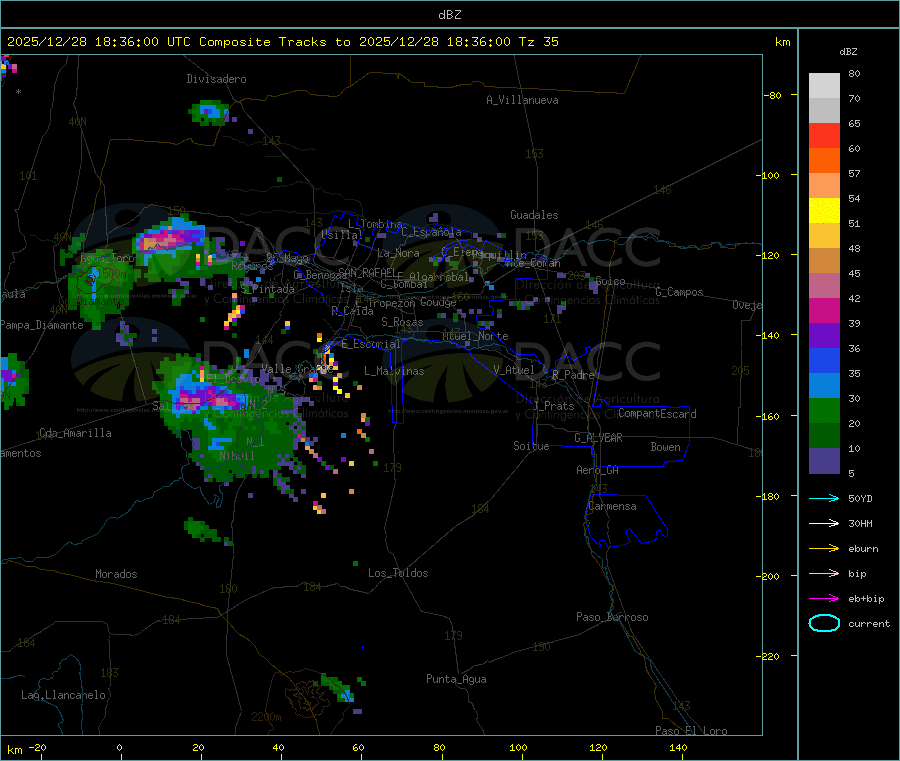Click the storm cell near Divisadero
This screenshot has height=761, width=900.
(209, 112)
